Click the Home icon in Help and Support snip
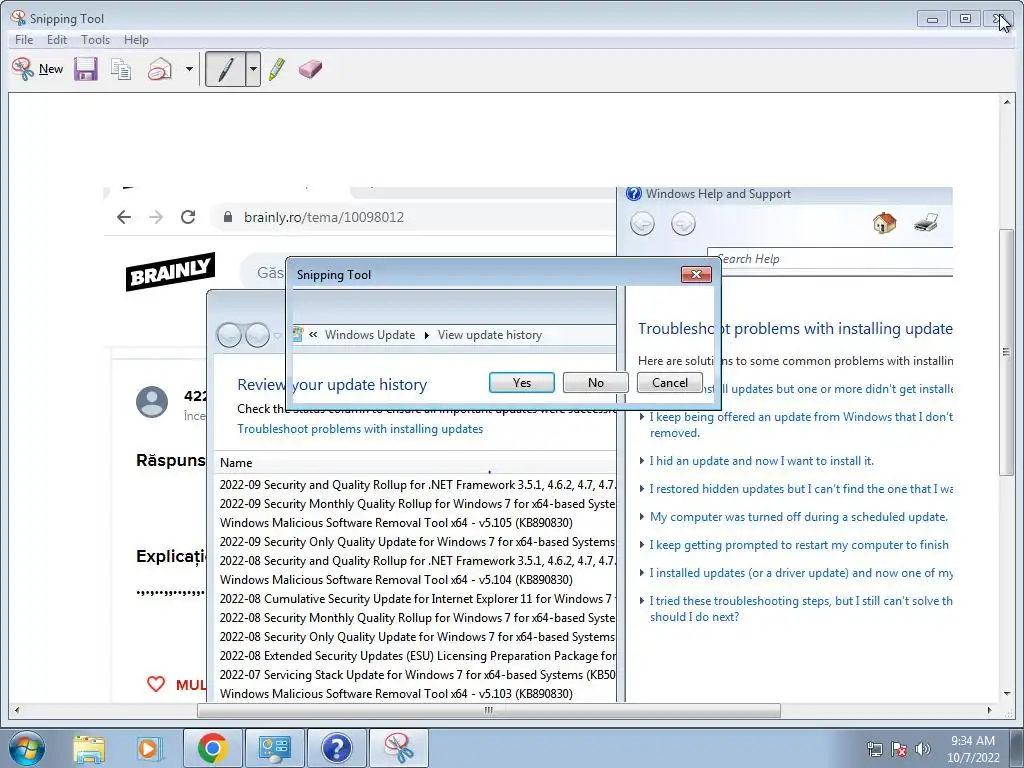 [884, 223]
